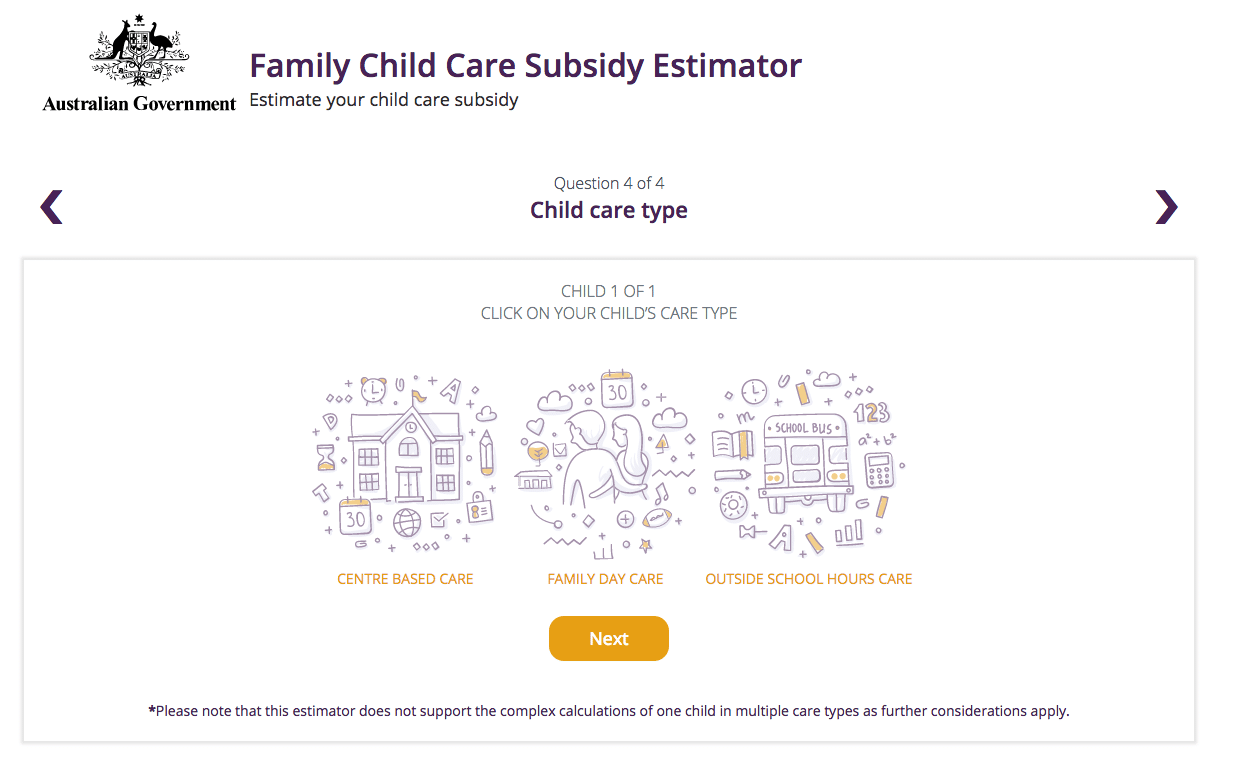Click the alarm clock doodle above the school building
Viewport: 1248px width, 782px height.
point(374,389)
